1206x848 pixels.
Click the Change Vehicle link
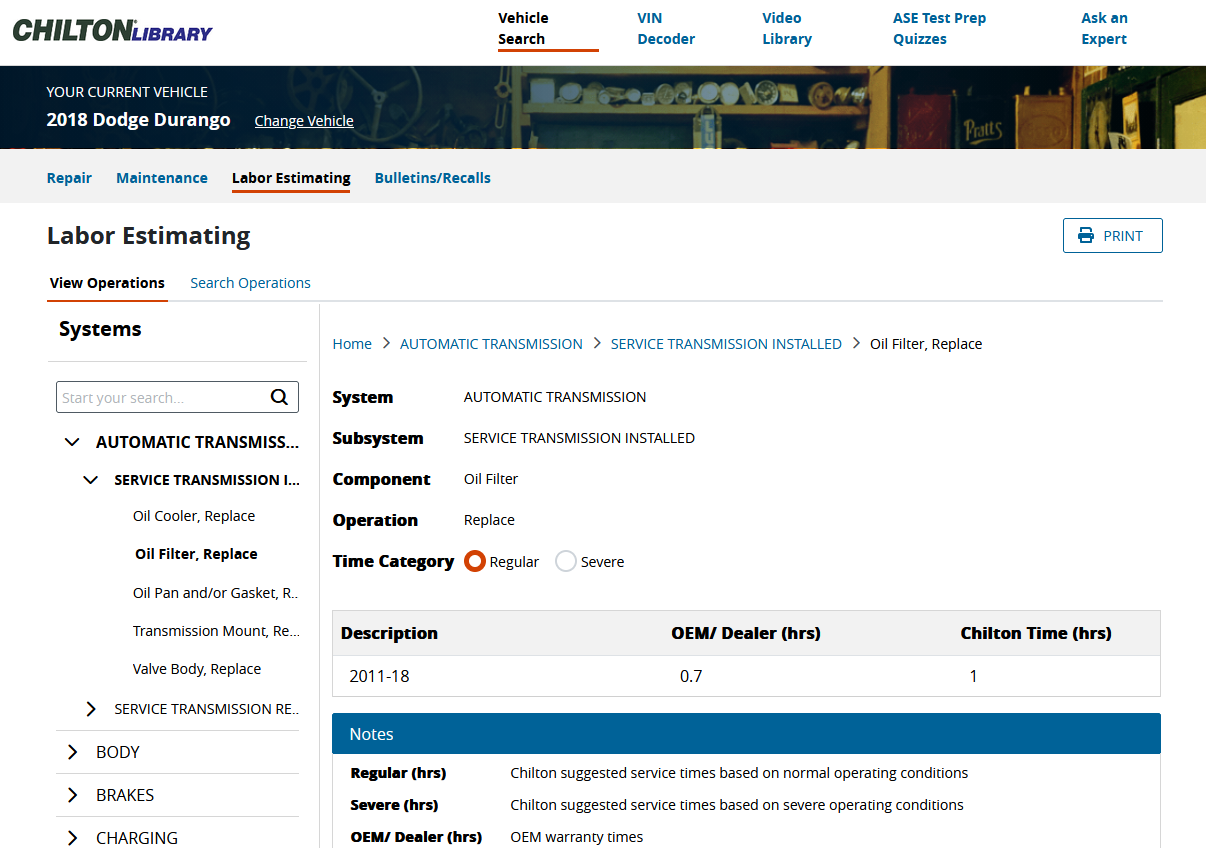tap(304, 121)
